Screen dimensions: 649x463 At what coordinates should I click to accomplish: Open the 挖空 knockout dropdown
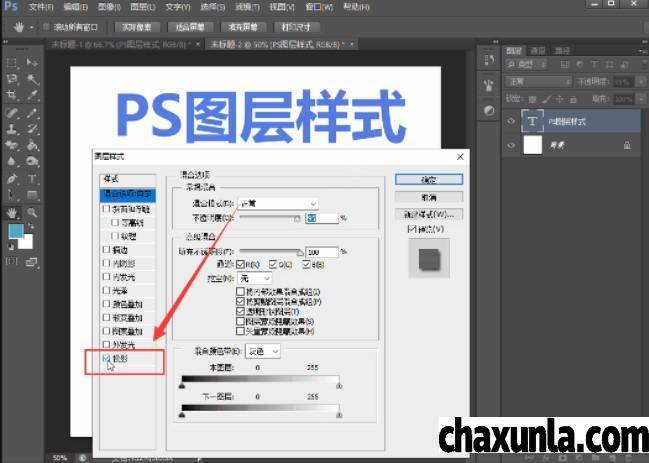click(255, 278)
